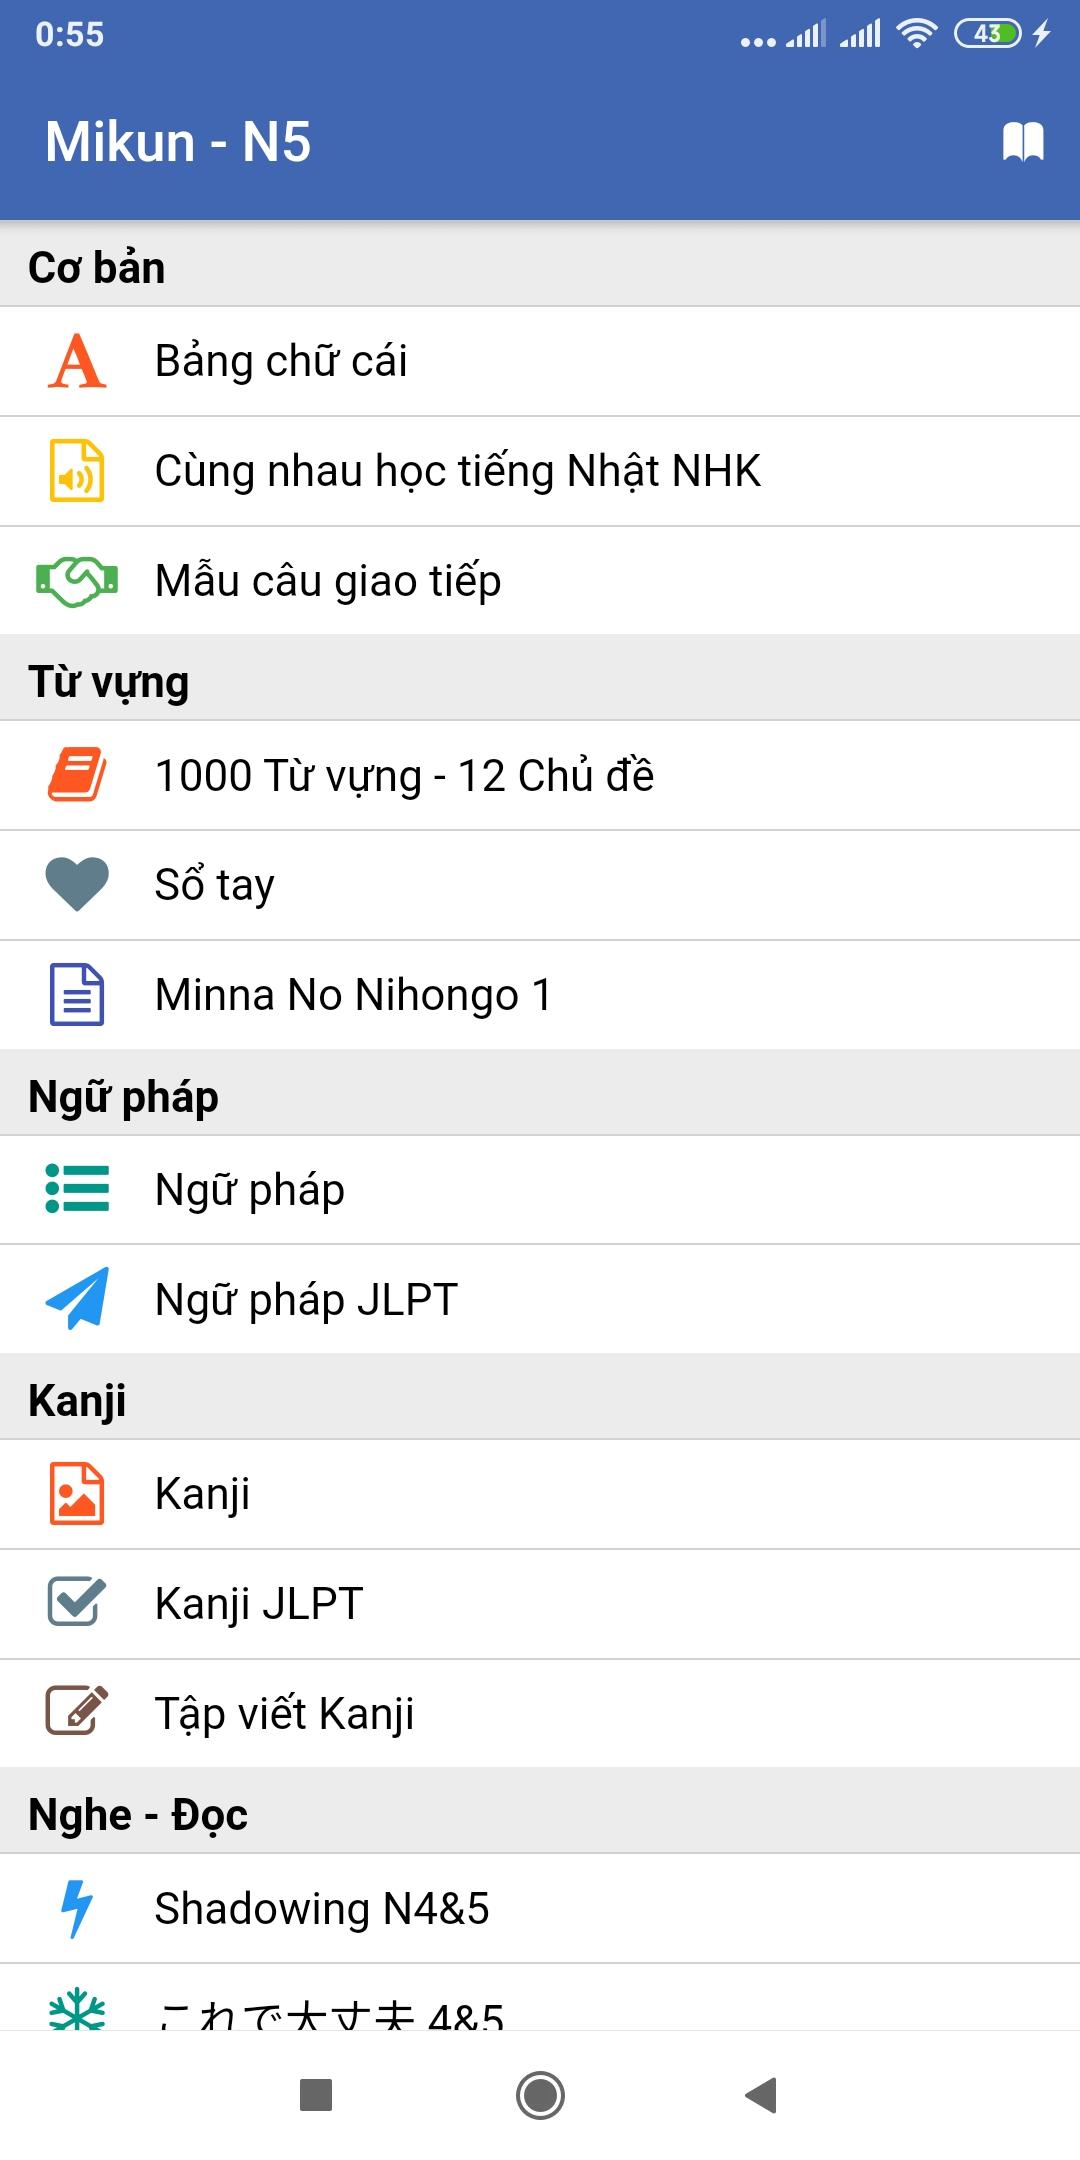Image resolution: width=1080 pixels, height=2160 pixels.
Task: Tap the paper plane JLPT grammar icon
Action: [77, 1299]
